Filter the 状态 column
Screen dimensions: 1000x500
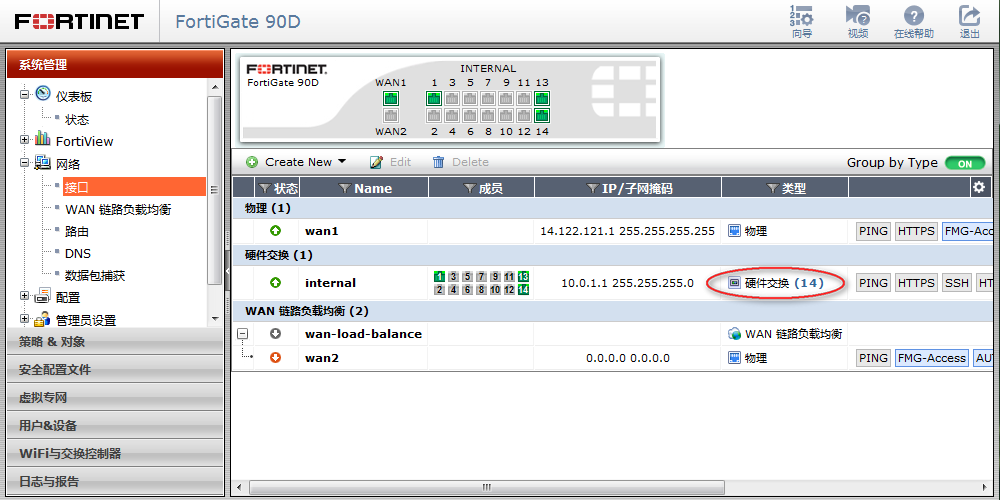click(x=265, y=188)
